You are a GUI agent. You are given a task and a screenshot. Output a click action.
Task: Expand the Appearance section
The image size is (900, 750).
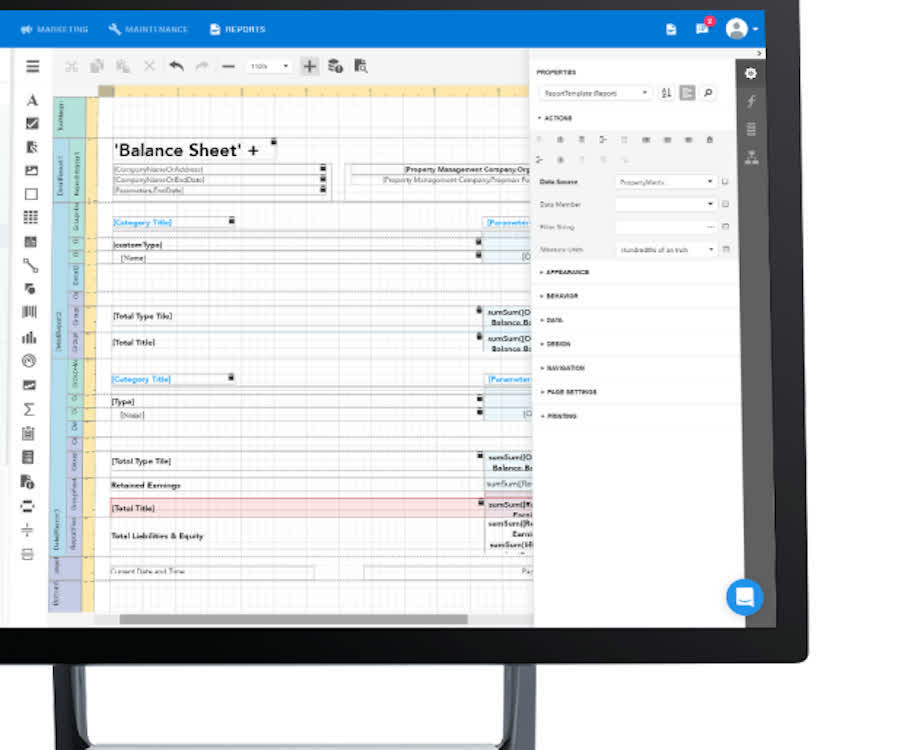click(x=565, y=272)
